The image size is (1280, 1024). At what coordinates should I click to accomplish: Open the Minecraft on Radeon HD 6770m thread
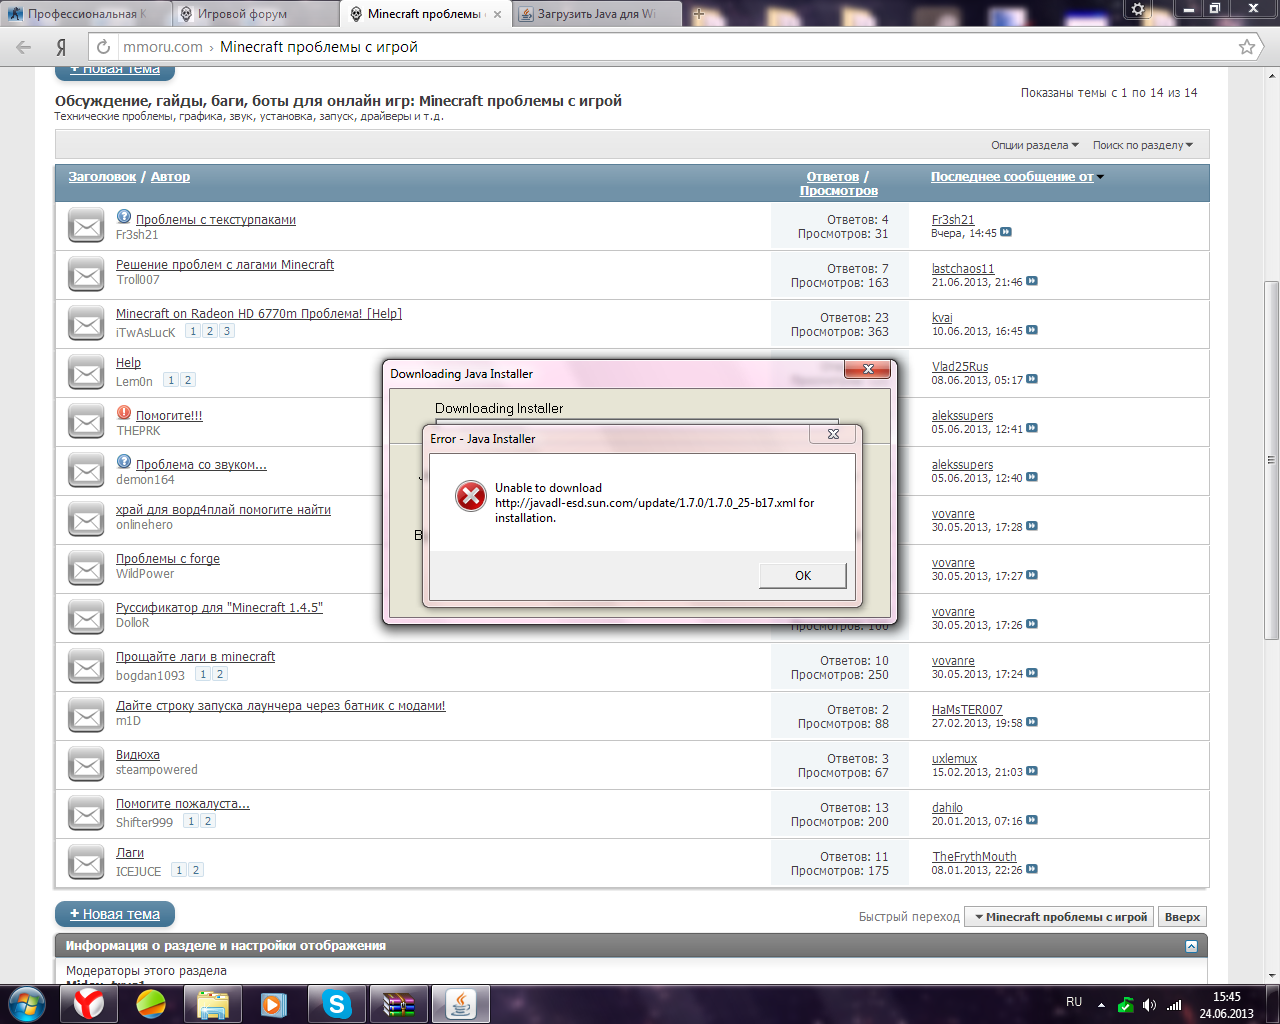259,314
